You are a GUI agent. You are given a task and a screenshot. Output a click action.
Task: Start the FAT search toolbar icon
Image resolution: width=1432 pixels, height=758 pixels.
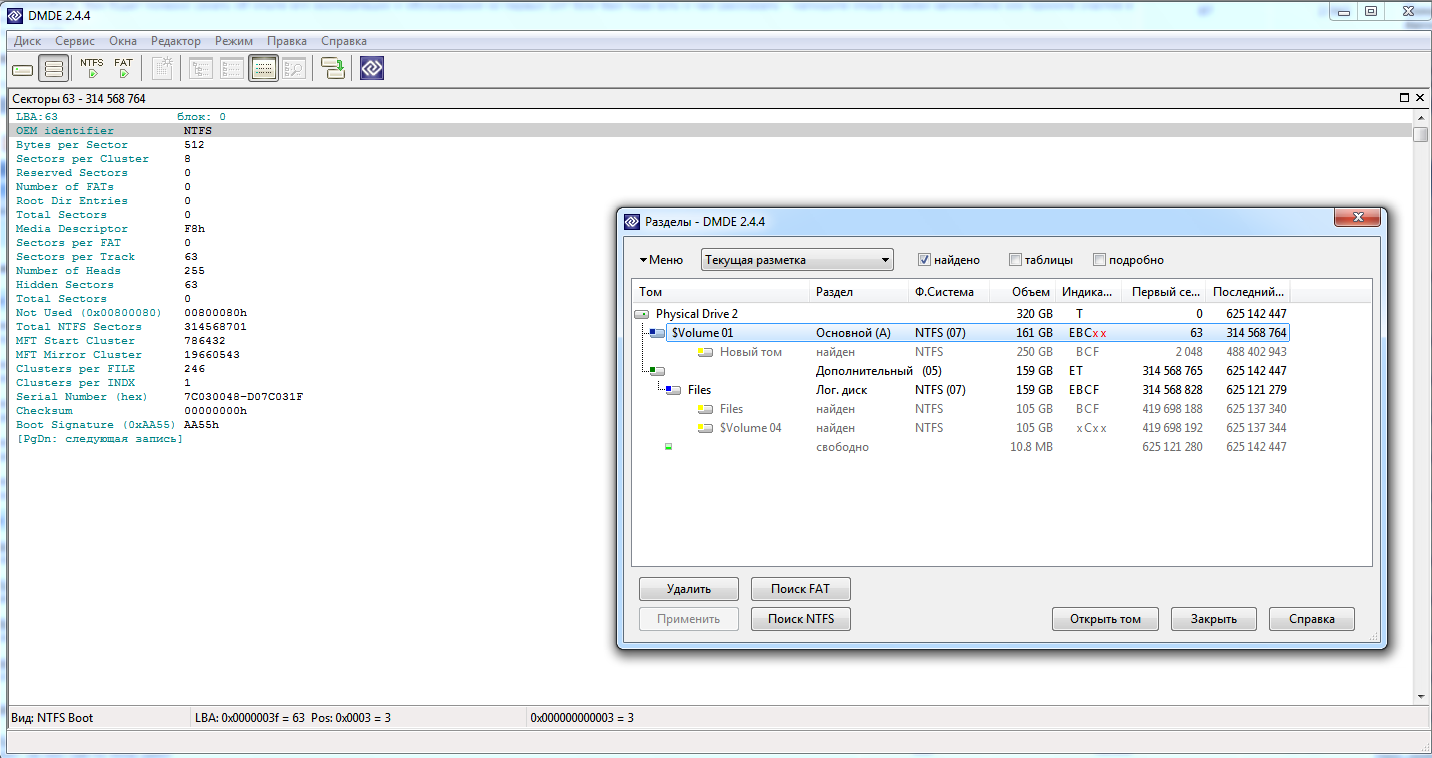click(123, 68)
